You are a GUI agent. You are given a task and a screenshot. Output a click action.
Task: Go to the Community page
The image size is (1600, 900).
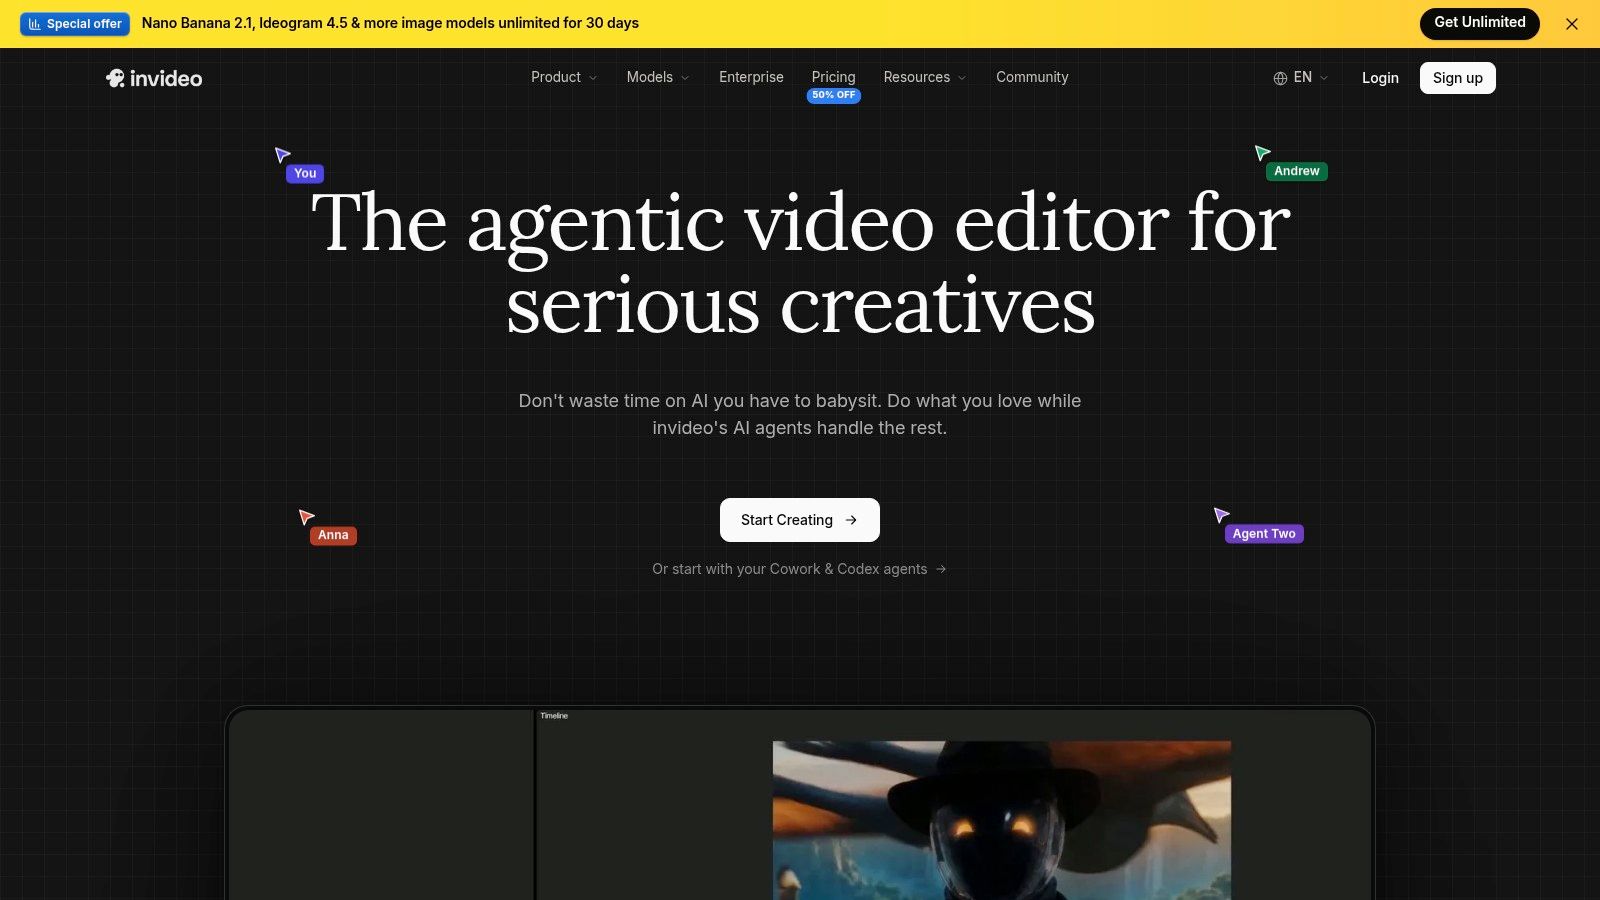[x=1032, y=77]
